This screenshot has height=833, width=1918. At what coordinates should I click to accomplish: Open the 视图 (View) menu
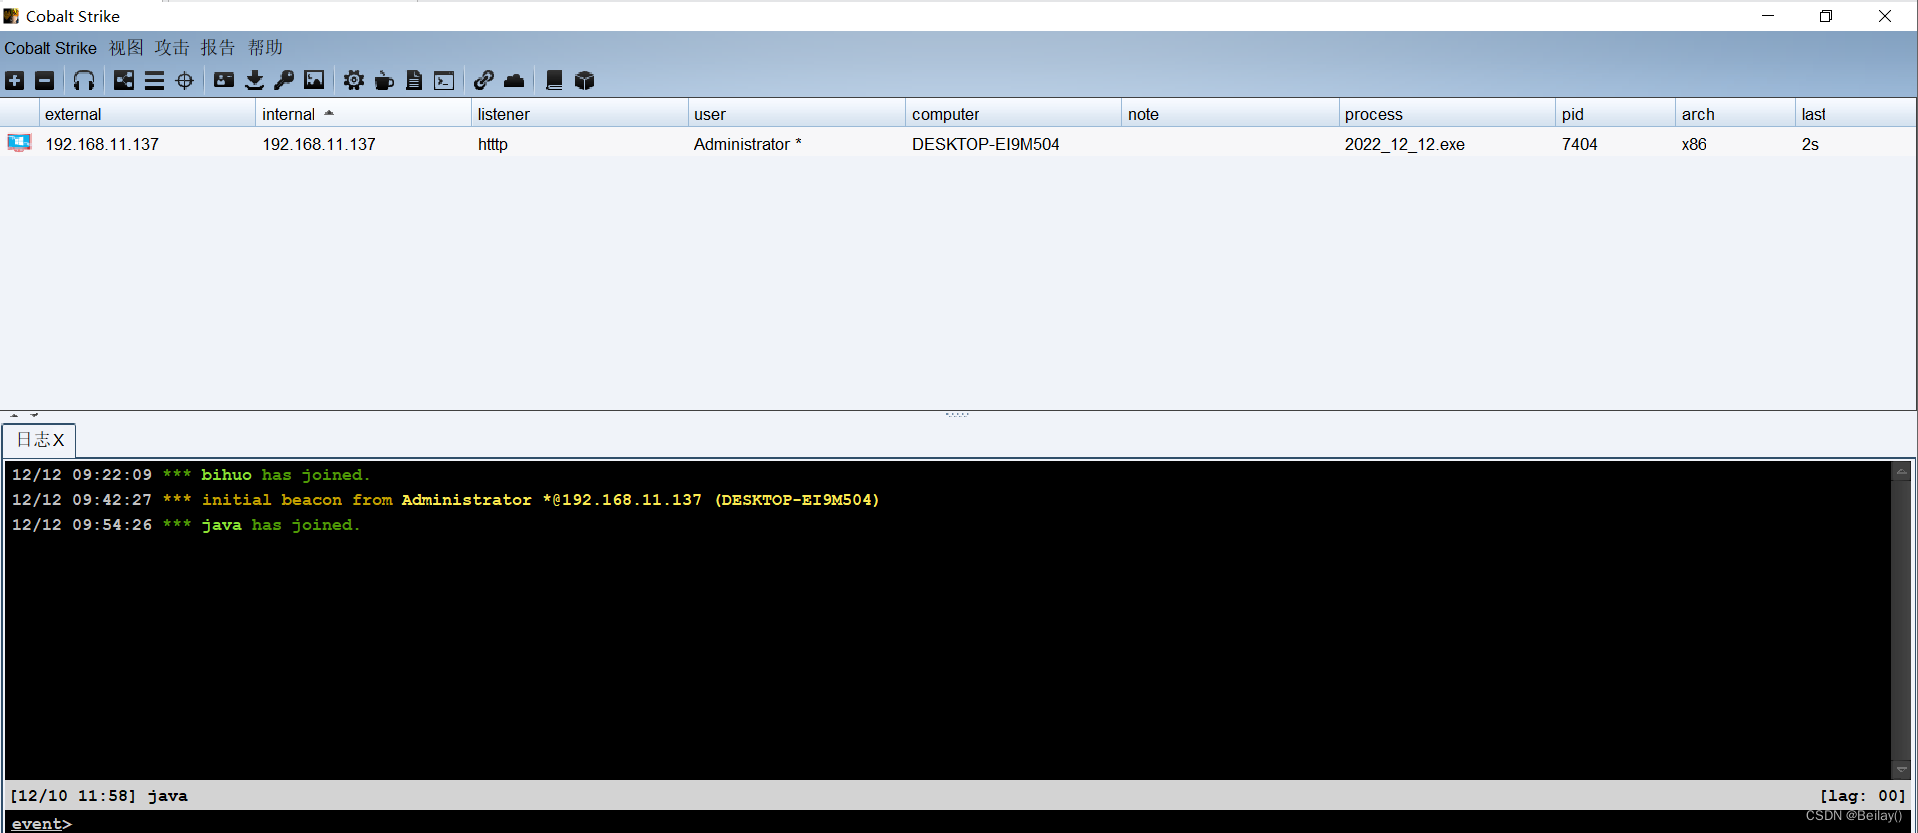(x=126, y=48)
